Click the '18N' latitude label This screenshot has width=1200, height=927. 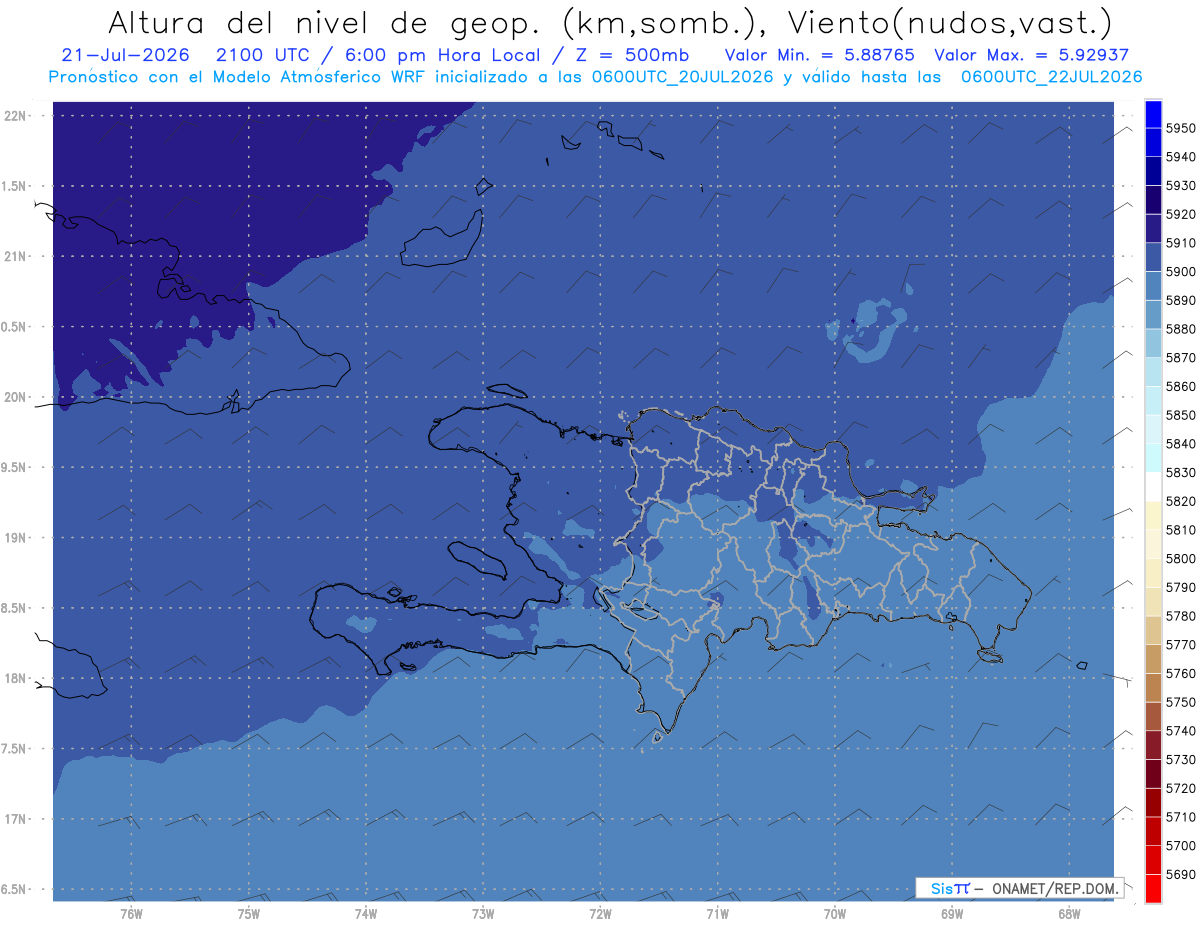click(x=15, y=678)
